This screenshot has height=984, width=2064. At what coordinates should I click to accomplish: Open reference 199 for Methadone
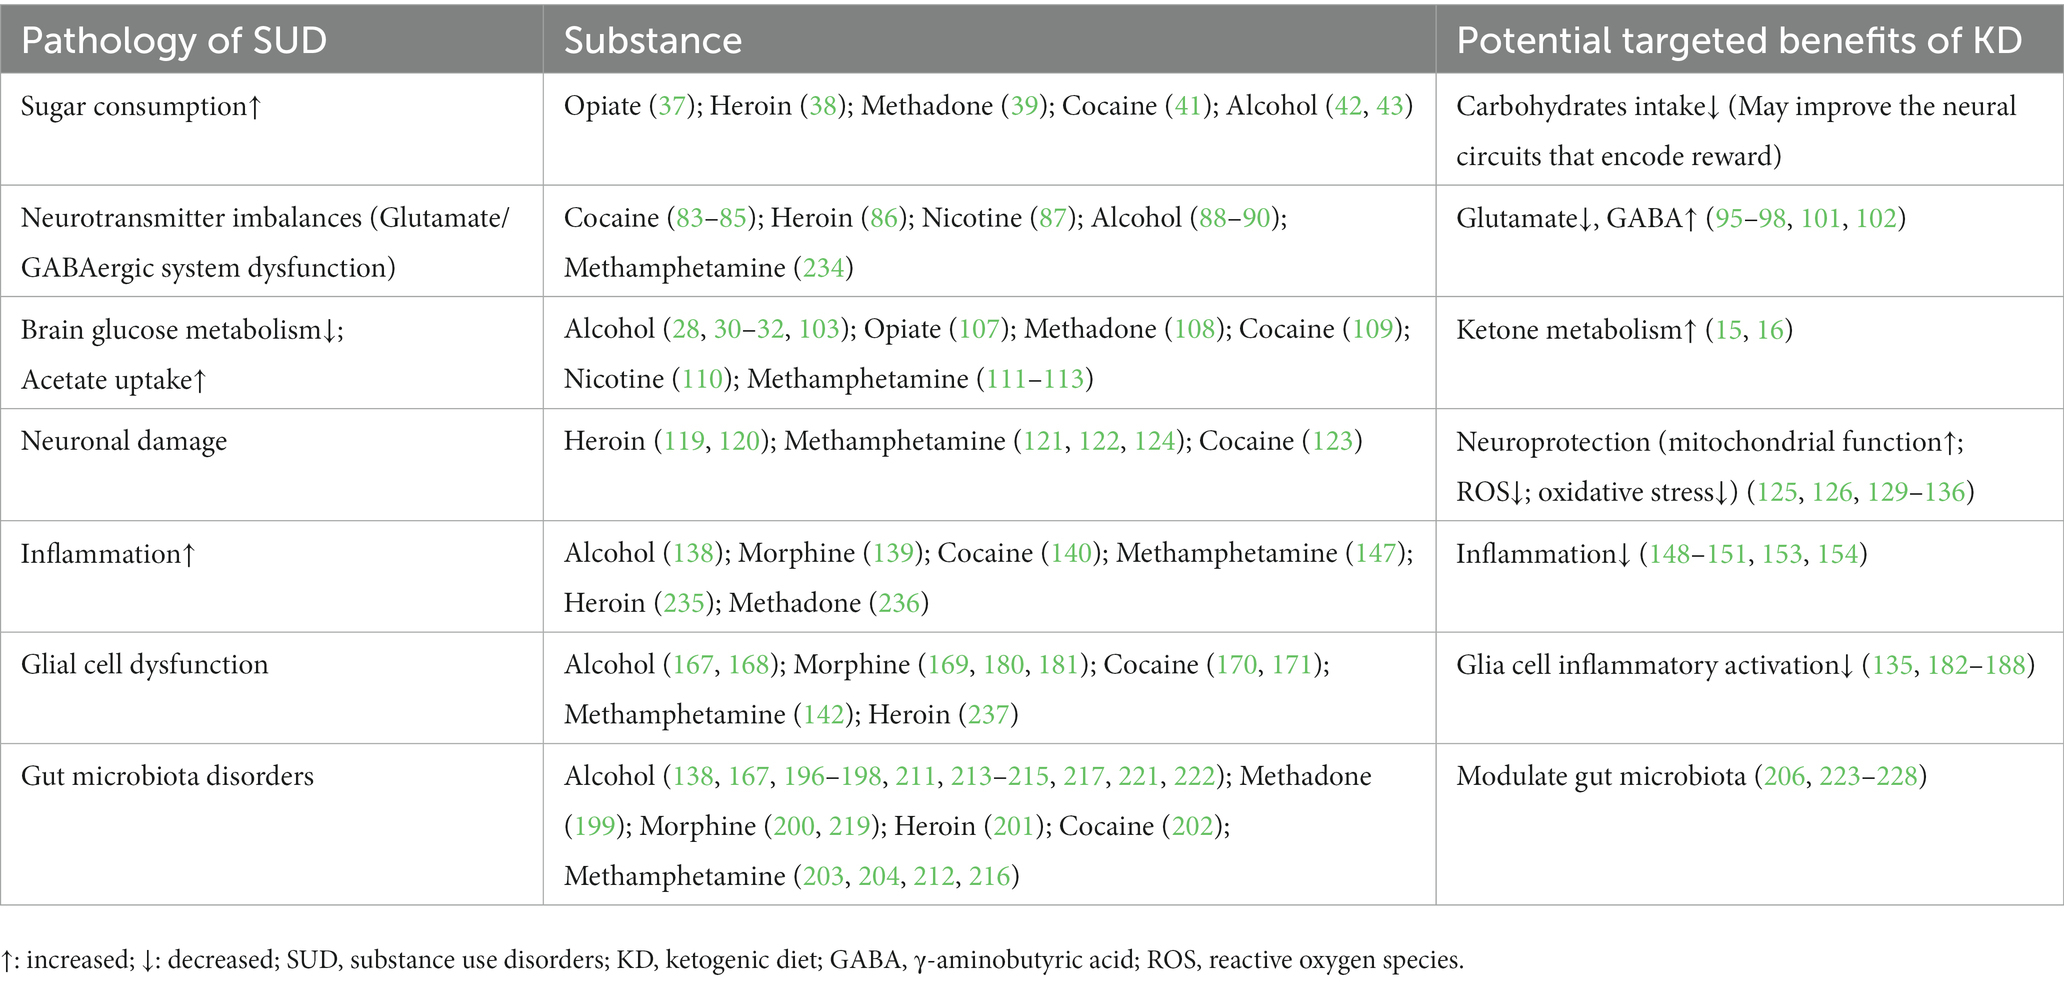coord(596,826)
